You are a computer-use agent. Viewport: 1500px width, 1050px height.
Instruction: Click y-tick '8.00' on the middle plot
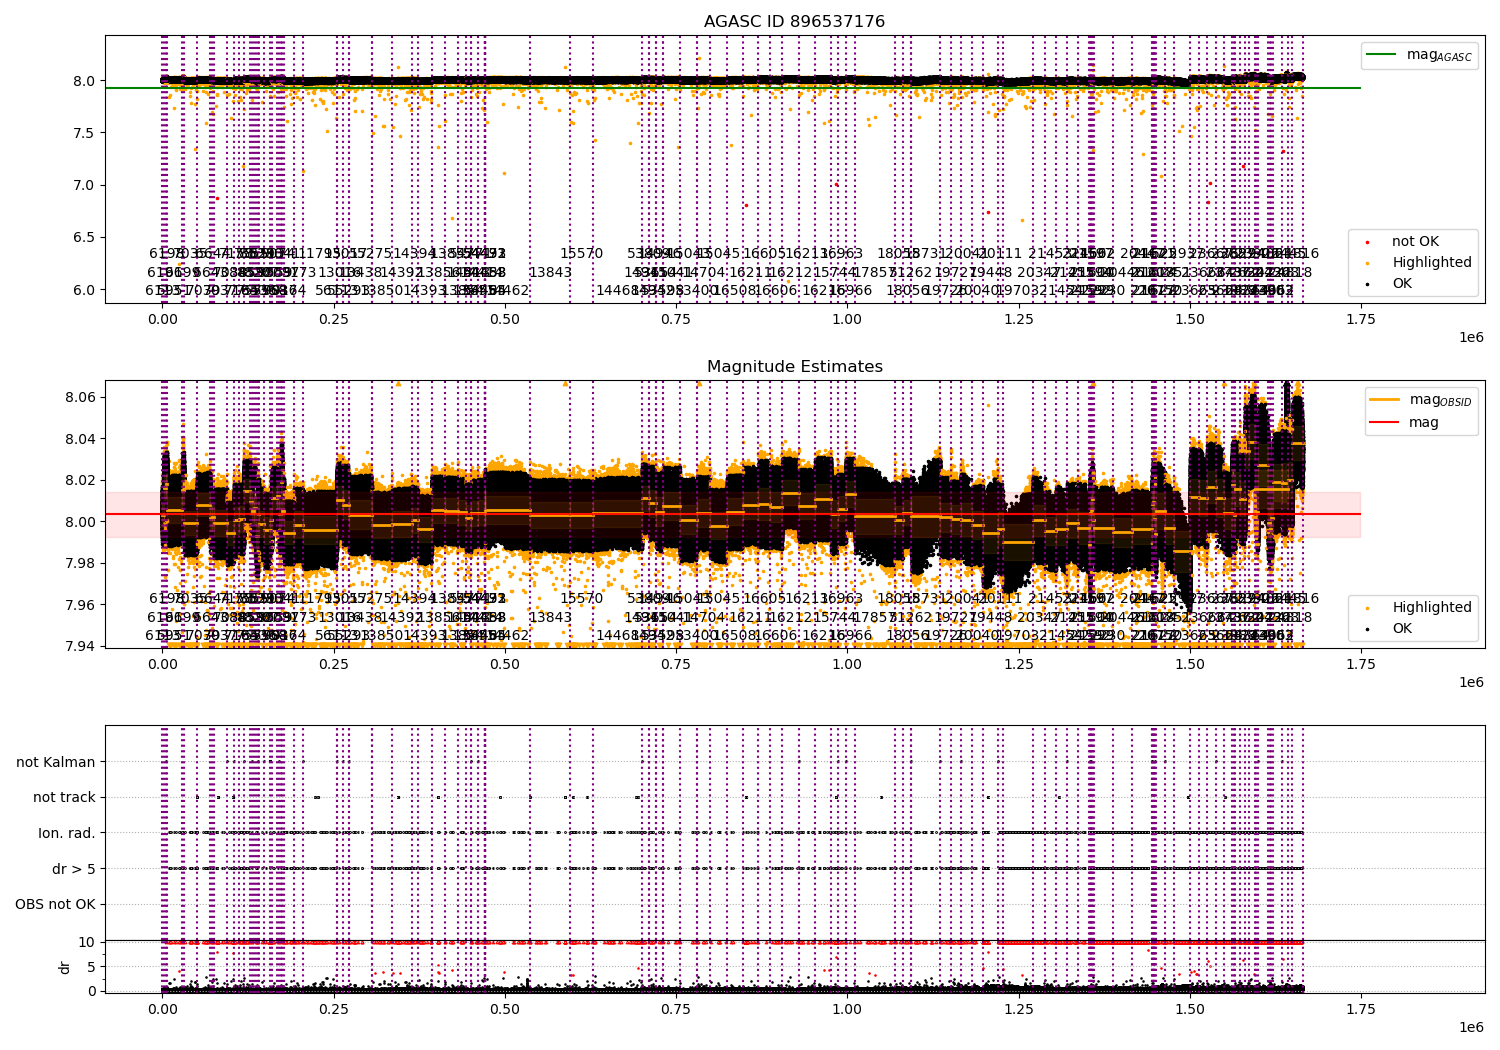[x=81, y=522]
